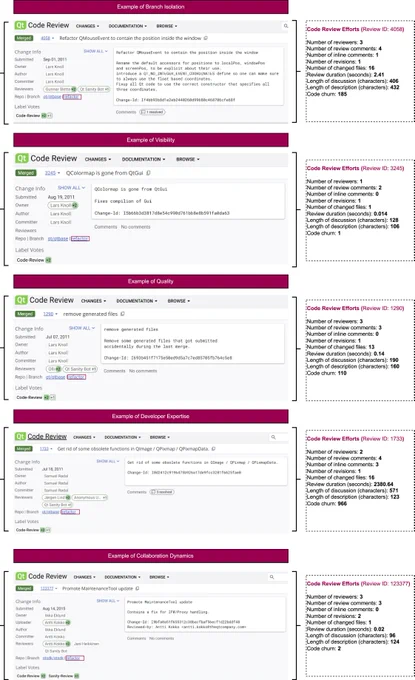Image resolution: width=415 pixels, height=680 pixels.
Task: Open the change number 3245 dropdown link
Action: (52, 173)
